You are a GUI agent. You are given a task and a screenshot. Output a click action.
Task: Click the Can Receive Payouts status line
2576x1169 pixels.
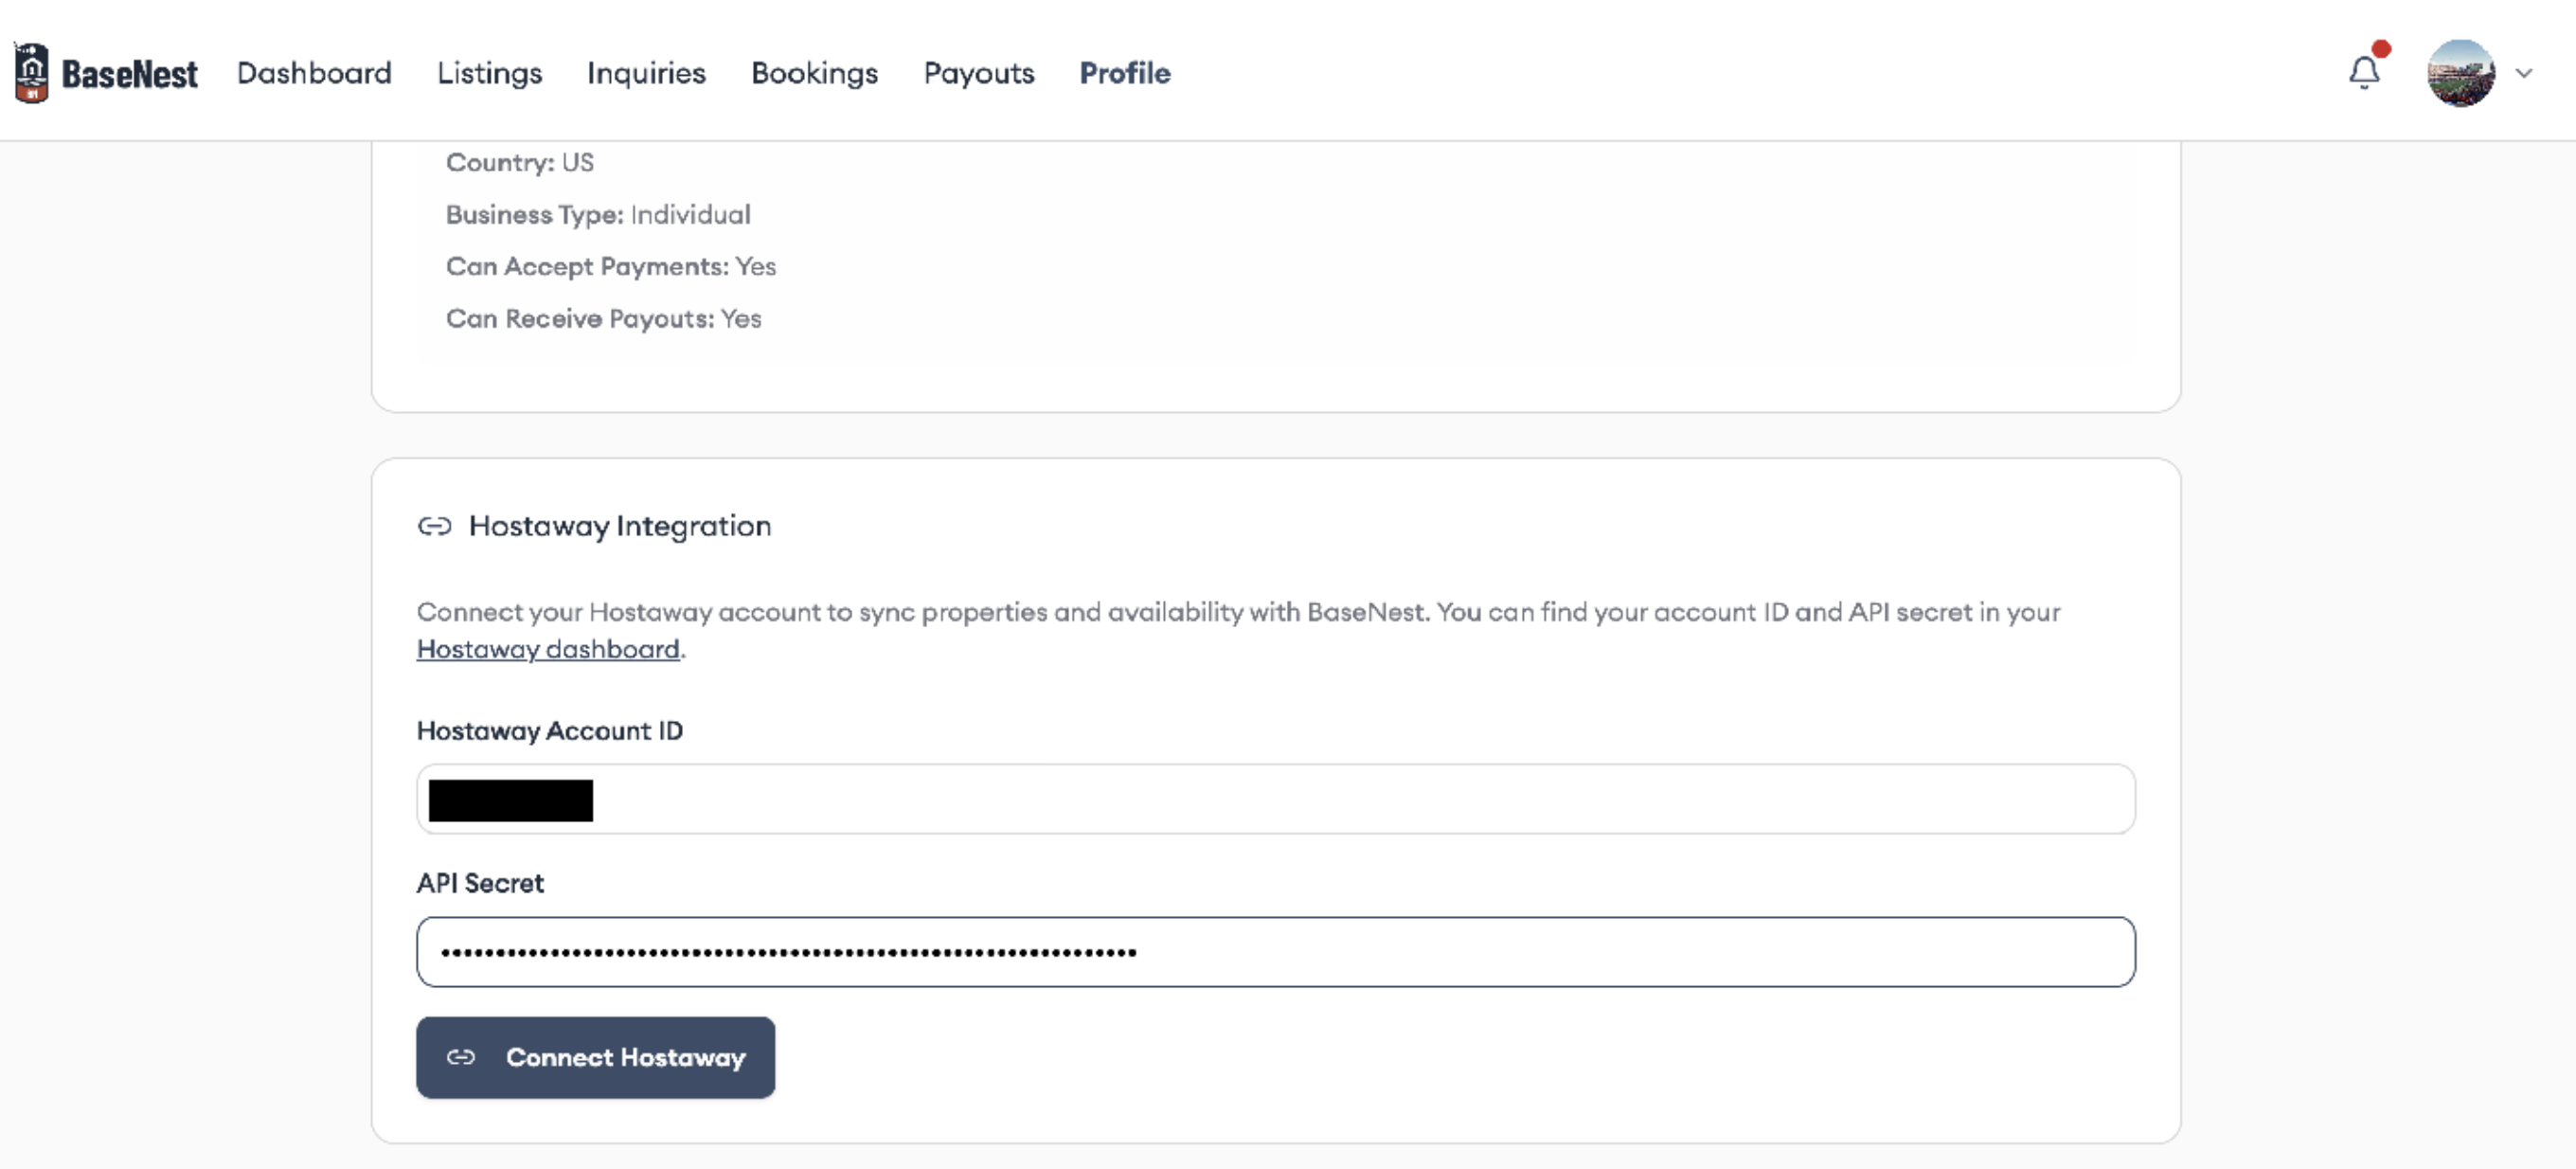pyautogui.click(x=604, y=319)
